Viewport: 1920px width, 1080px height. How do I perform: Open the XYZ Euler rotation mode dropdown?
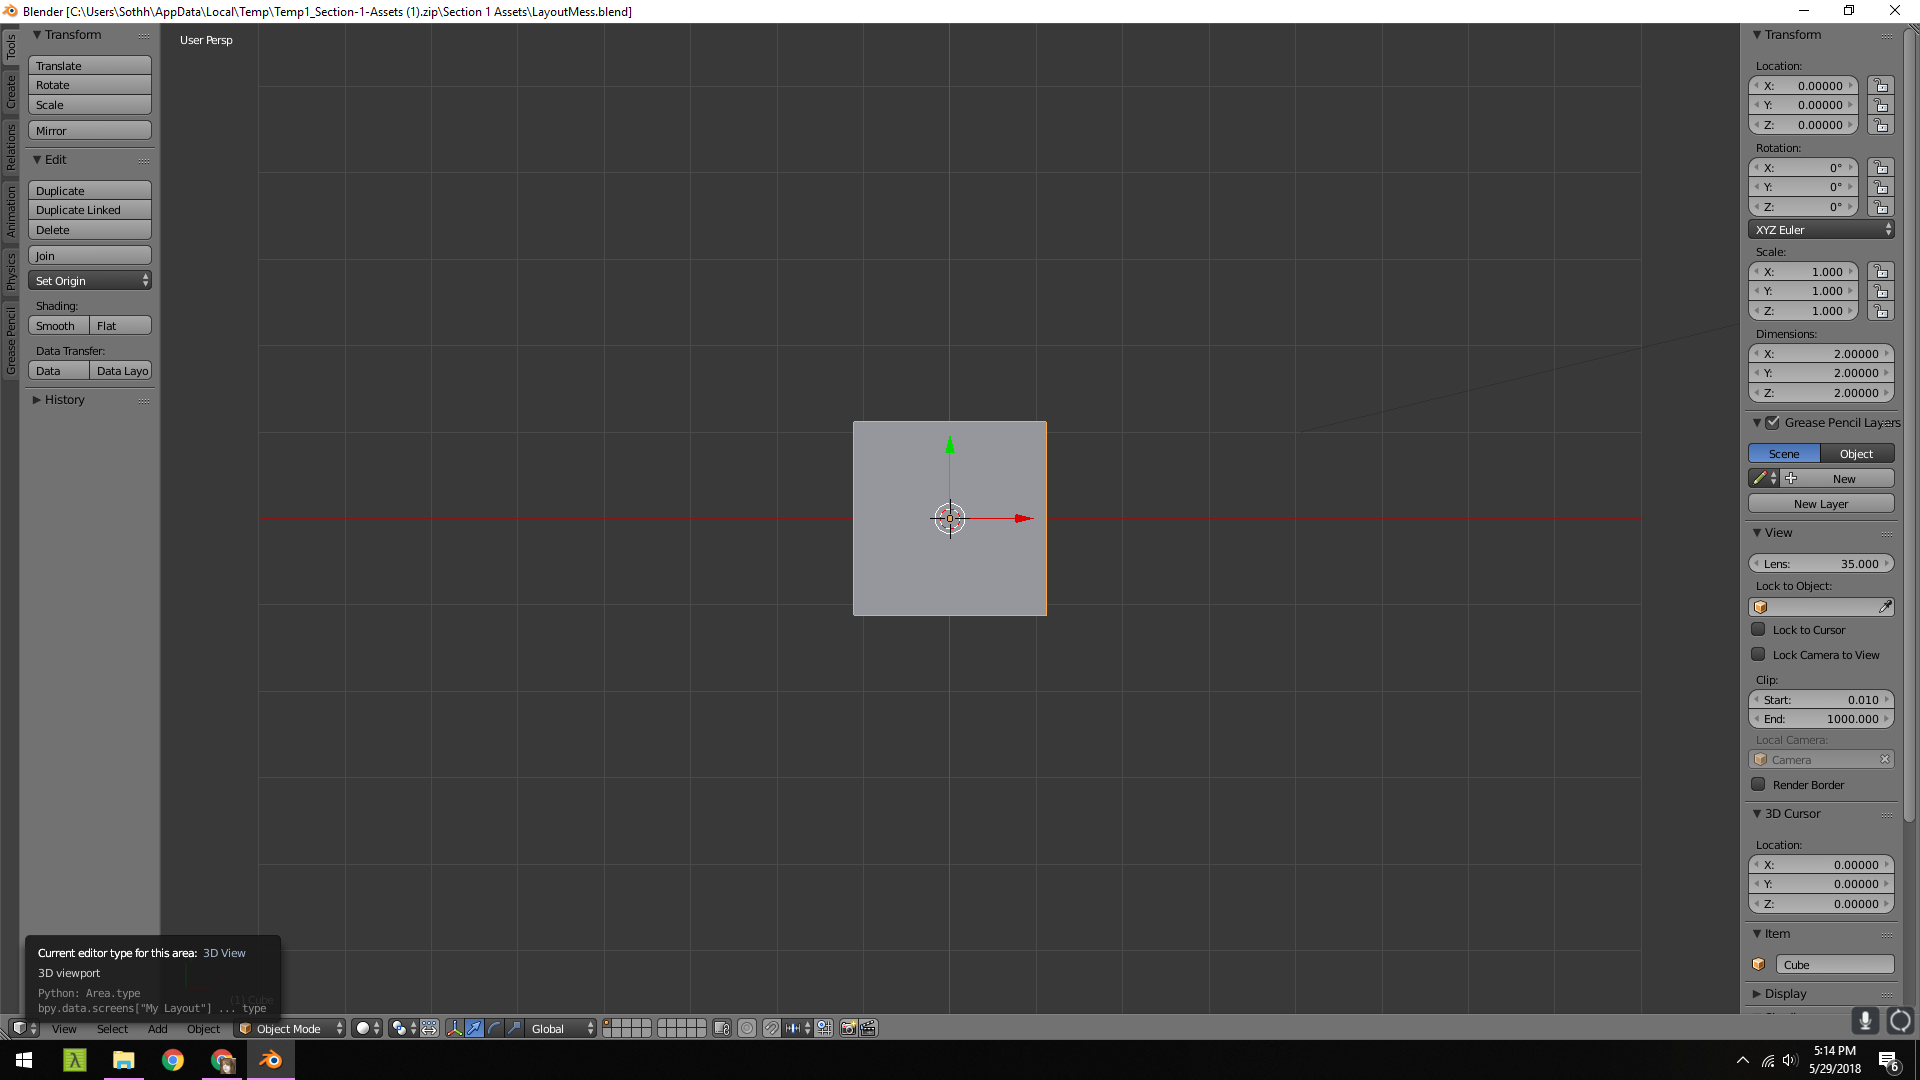coord(1821,230)
